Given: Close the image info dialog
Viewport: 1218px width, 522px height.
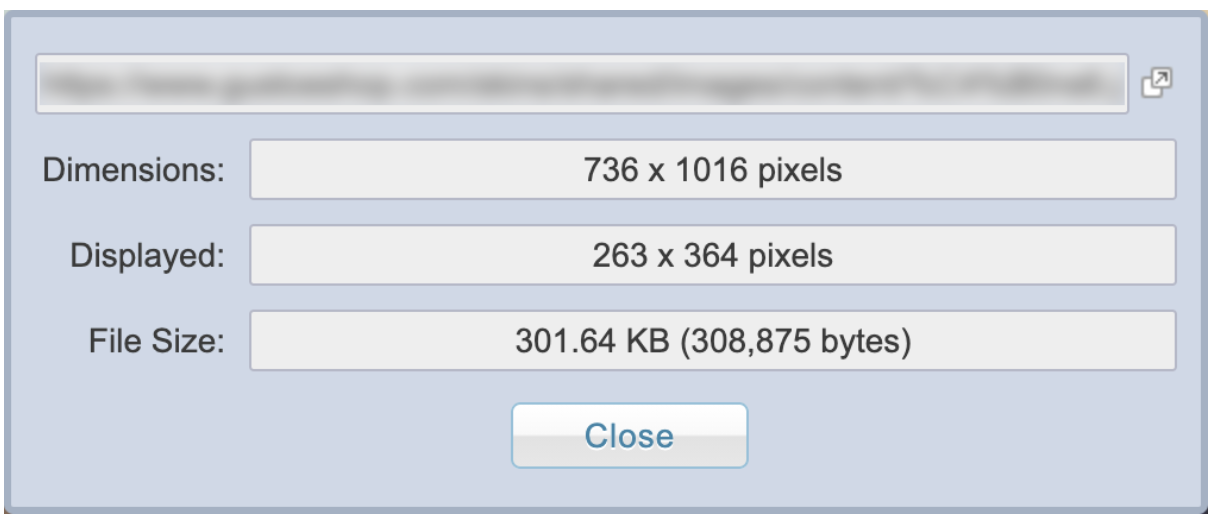Looking at the screenshot, I should click(629, 436).
